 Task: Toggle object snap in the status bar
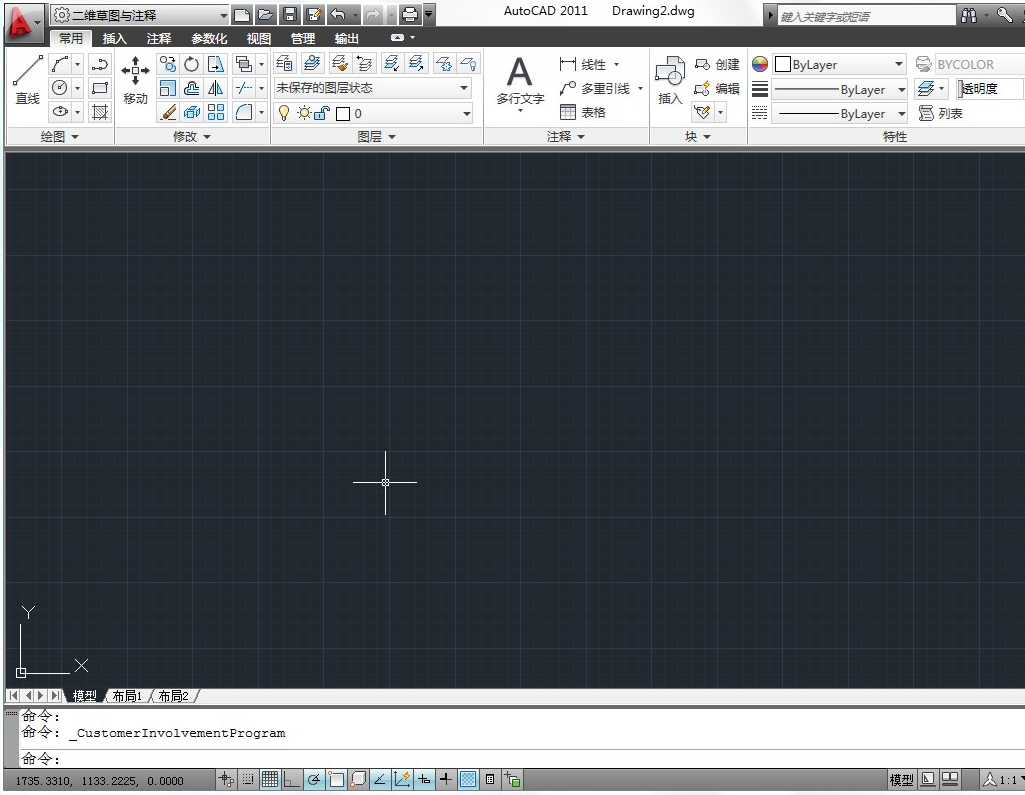(337, 779)
